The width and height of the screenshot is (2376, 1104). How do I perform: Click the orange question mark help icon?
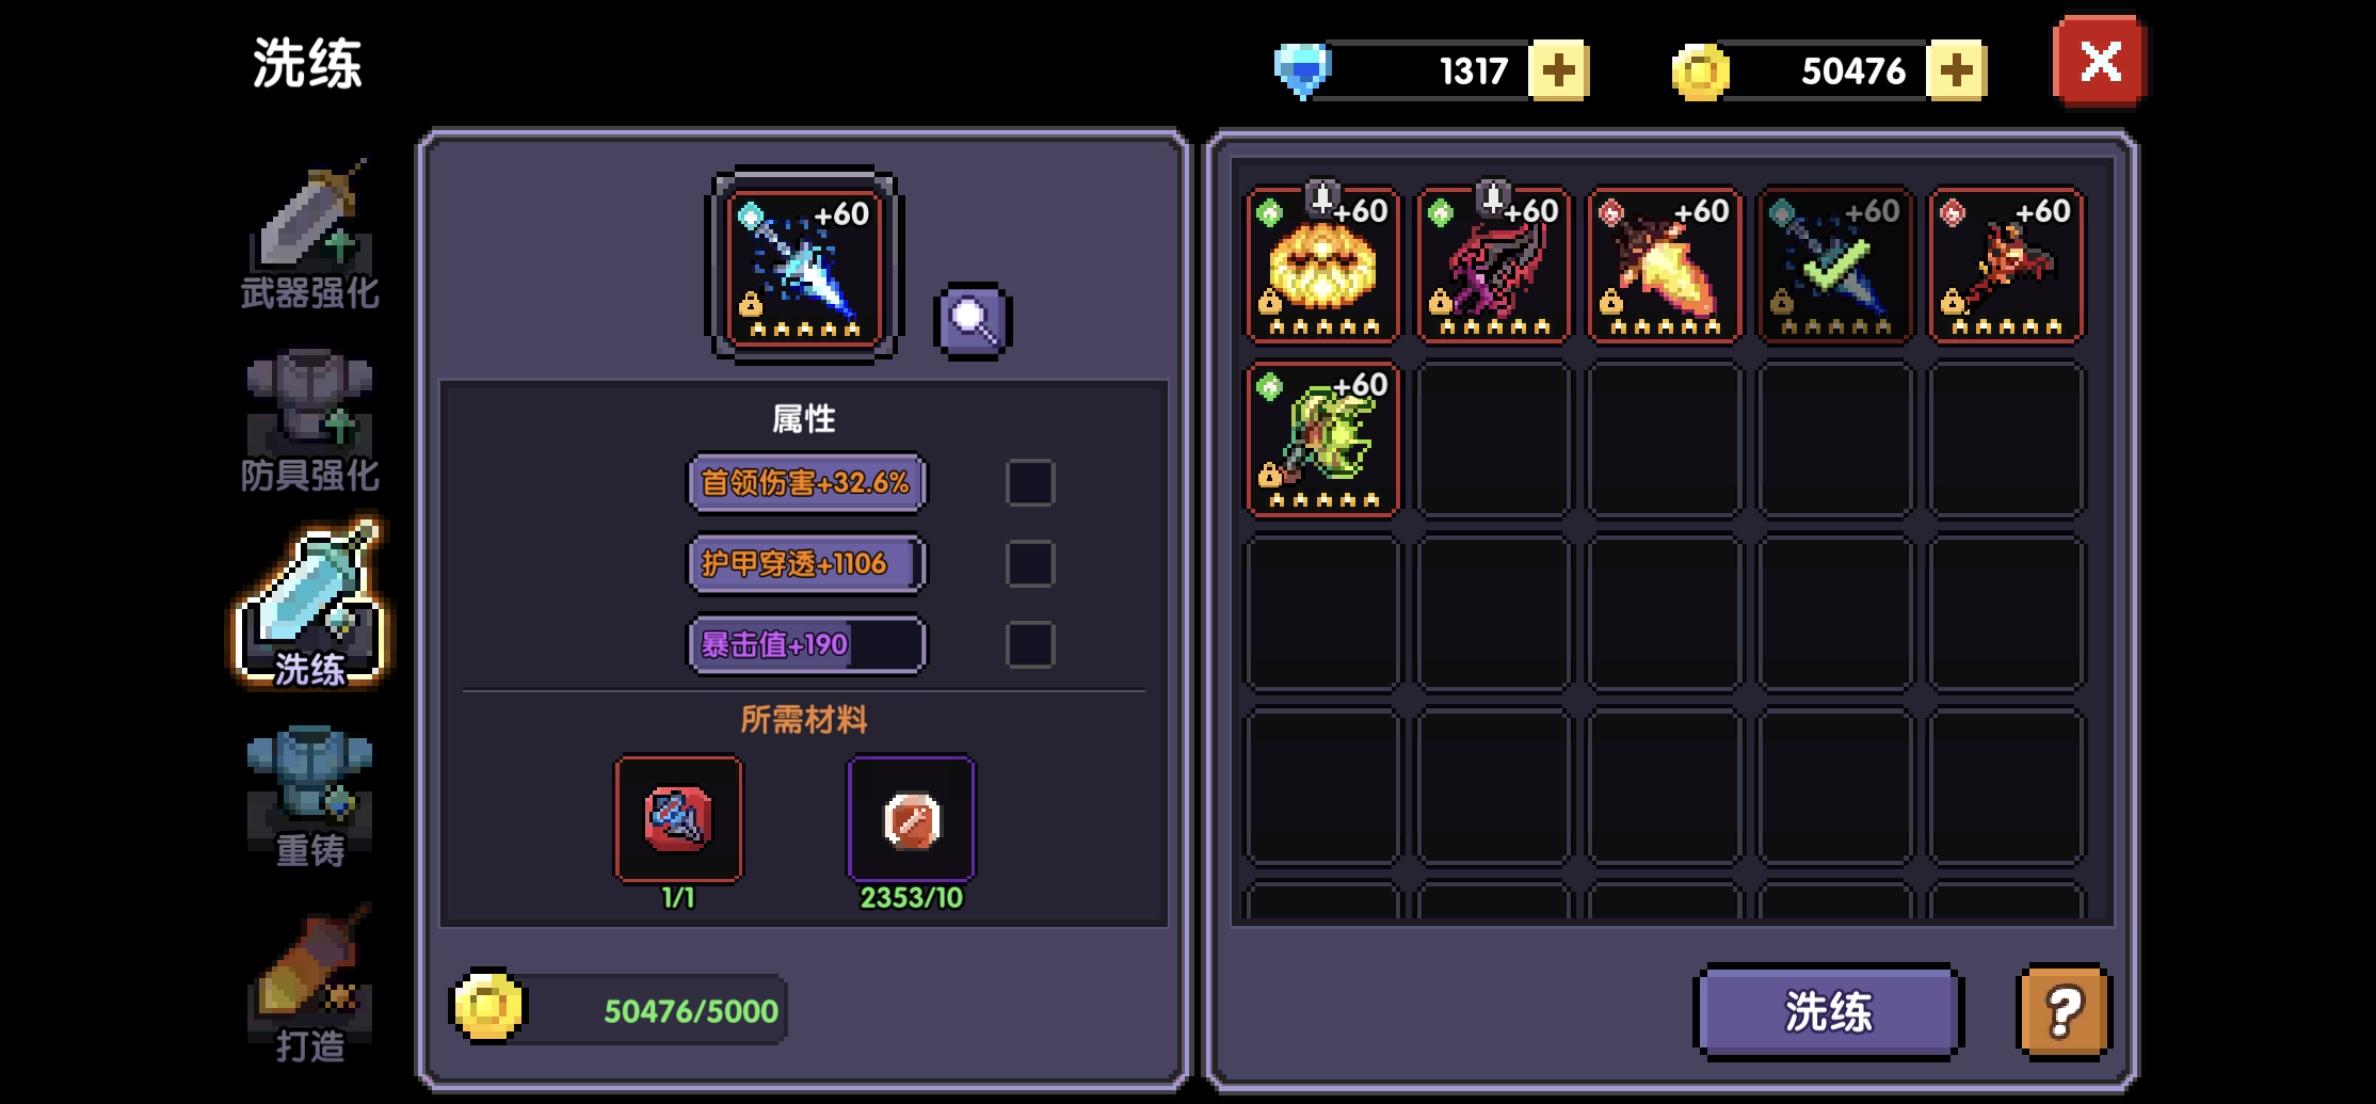(2064, 1011)
